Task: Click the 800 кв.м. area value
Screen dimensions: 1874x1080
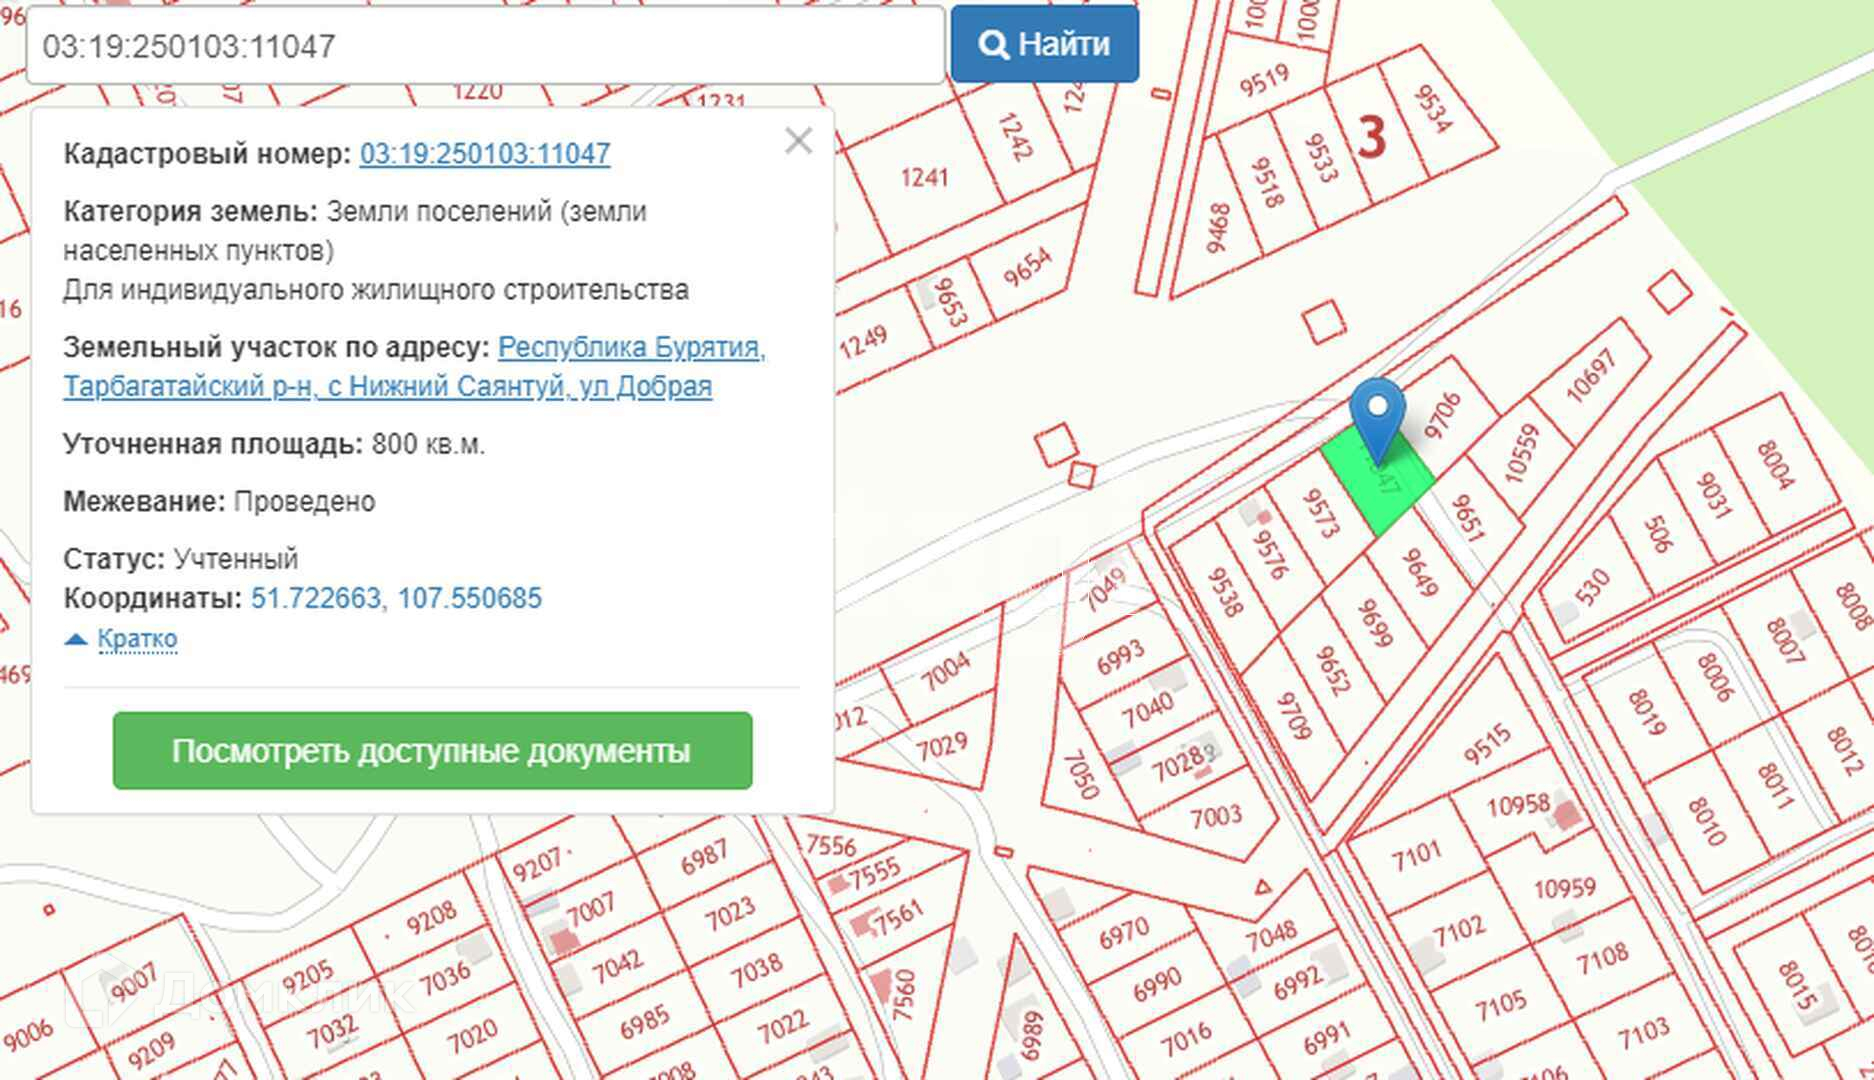Action: click(x=428, y=444)
